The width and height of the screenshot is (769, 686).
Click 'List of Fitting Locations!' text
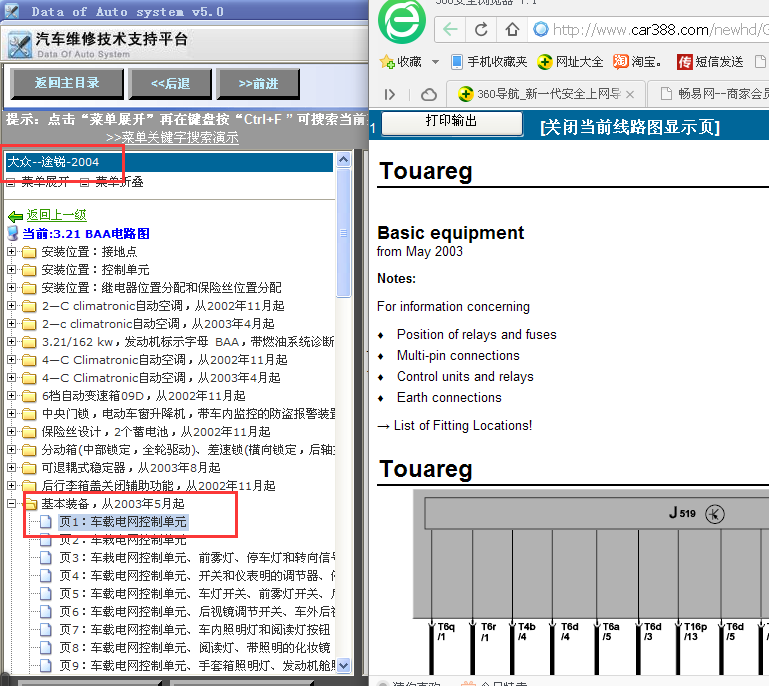point(462,426)
